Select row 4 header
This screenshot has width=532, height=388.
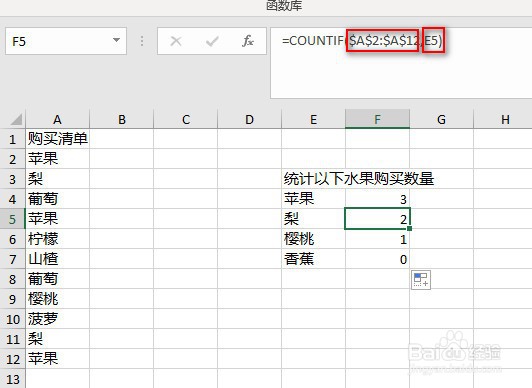[13, 199]
